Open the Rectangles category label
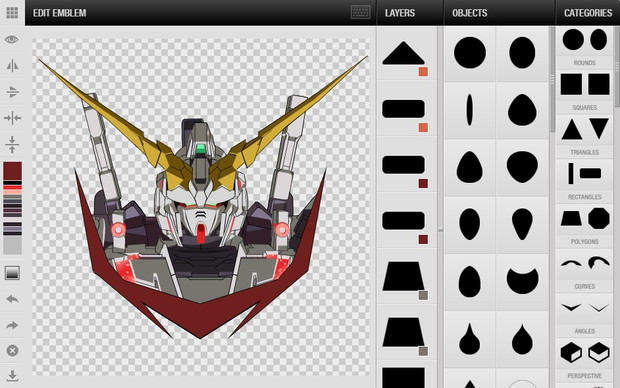The height and width of the screenshot is (388, 620). click(584, 197)
